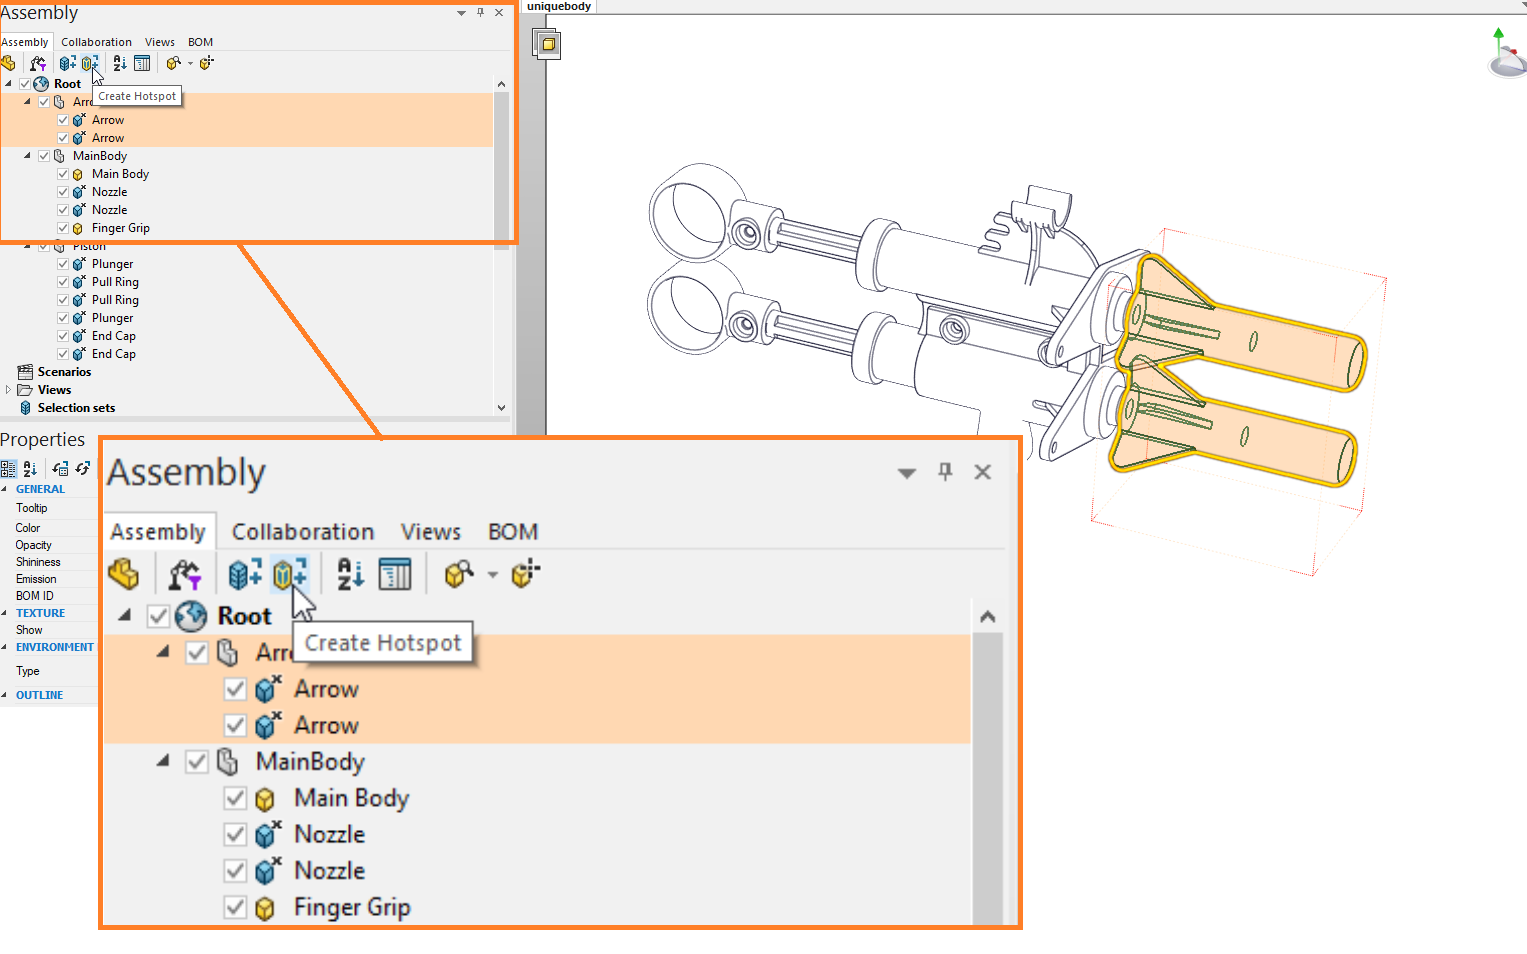Expand the Views folder in the assembly tree
Image resolution: width=1527 pixels, height=954 pixels.
click(x=9, y=390)
